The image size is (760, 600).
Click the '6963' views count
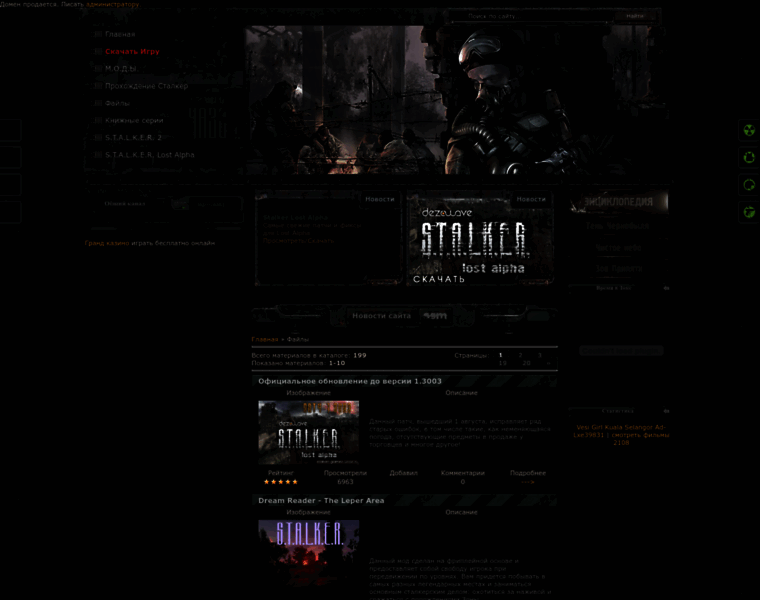345,482
